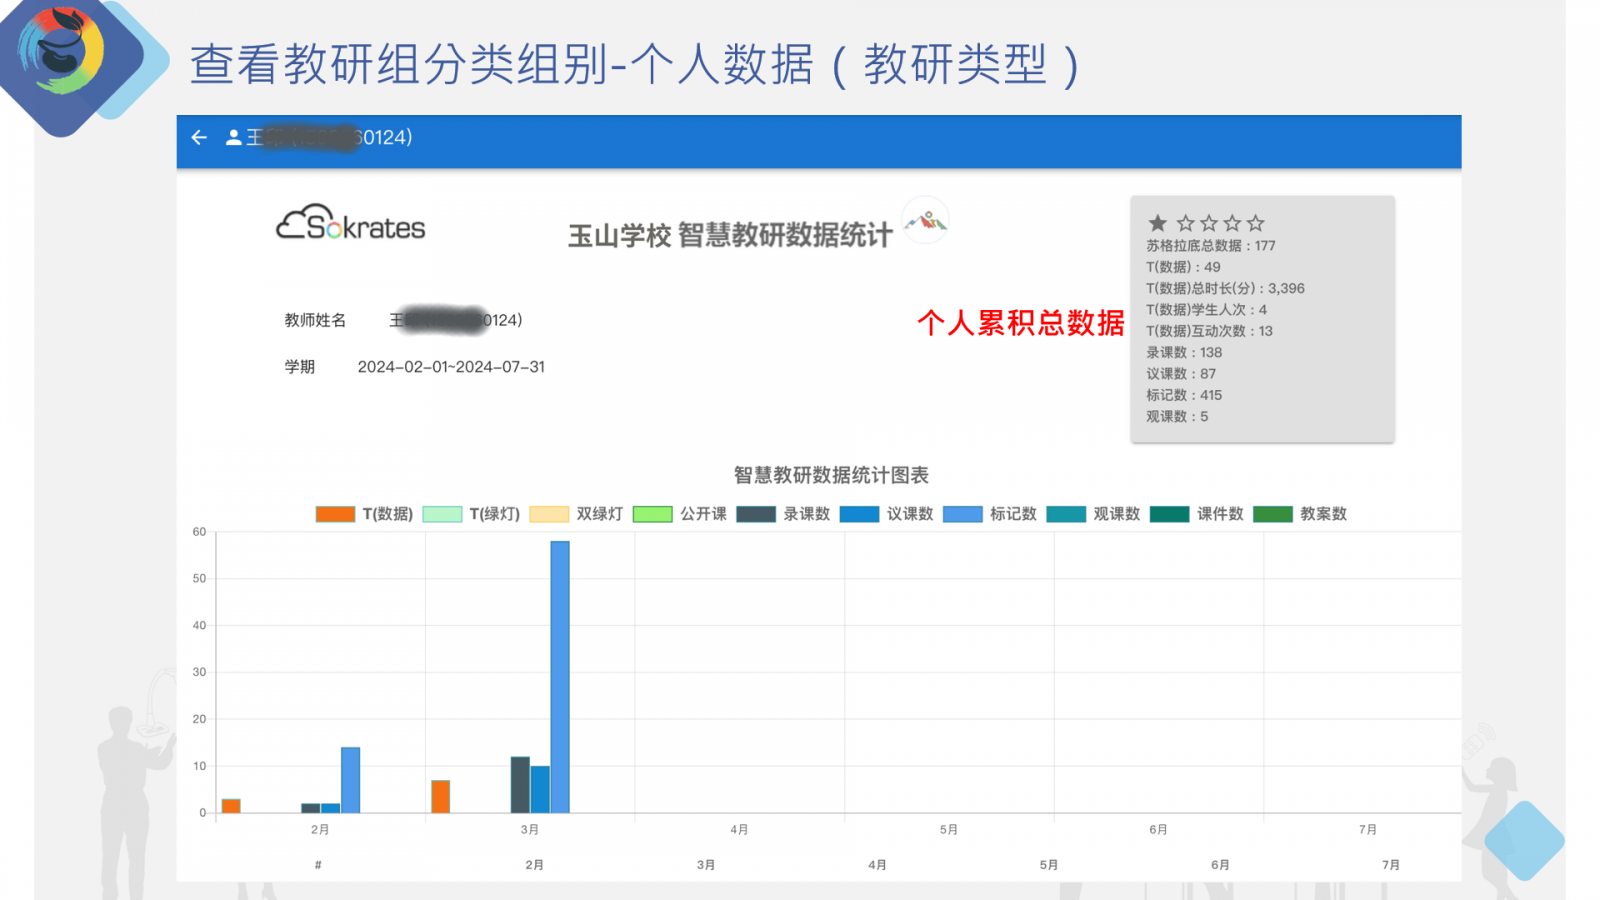
Task: Click the back arrow in the blue header
Action: [197, 137]
